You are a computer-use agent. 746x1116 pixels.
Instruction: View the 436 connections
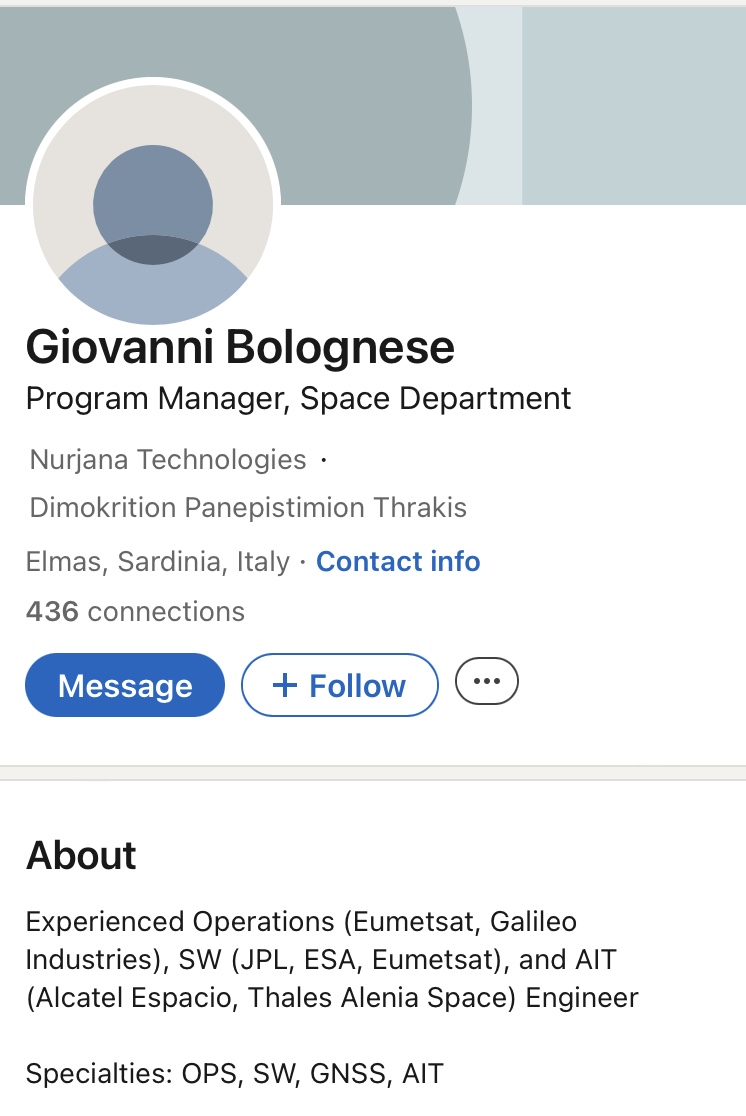coord(135,611)
